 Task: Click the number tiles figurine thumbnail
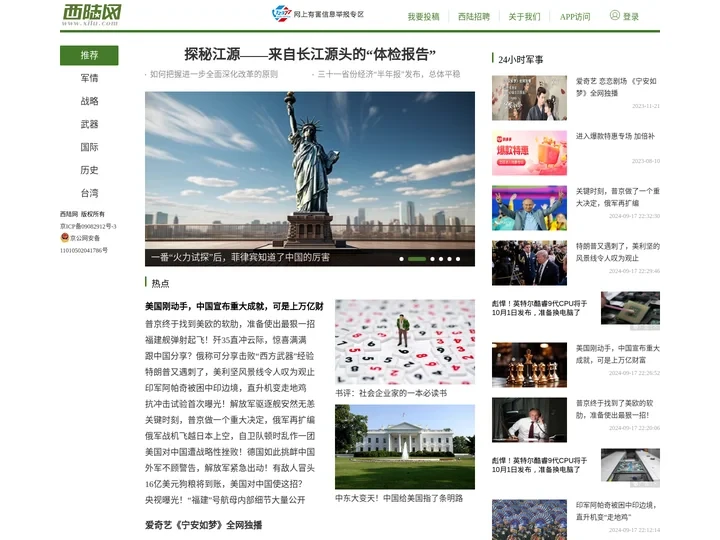[405, 342]
